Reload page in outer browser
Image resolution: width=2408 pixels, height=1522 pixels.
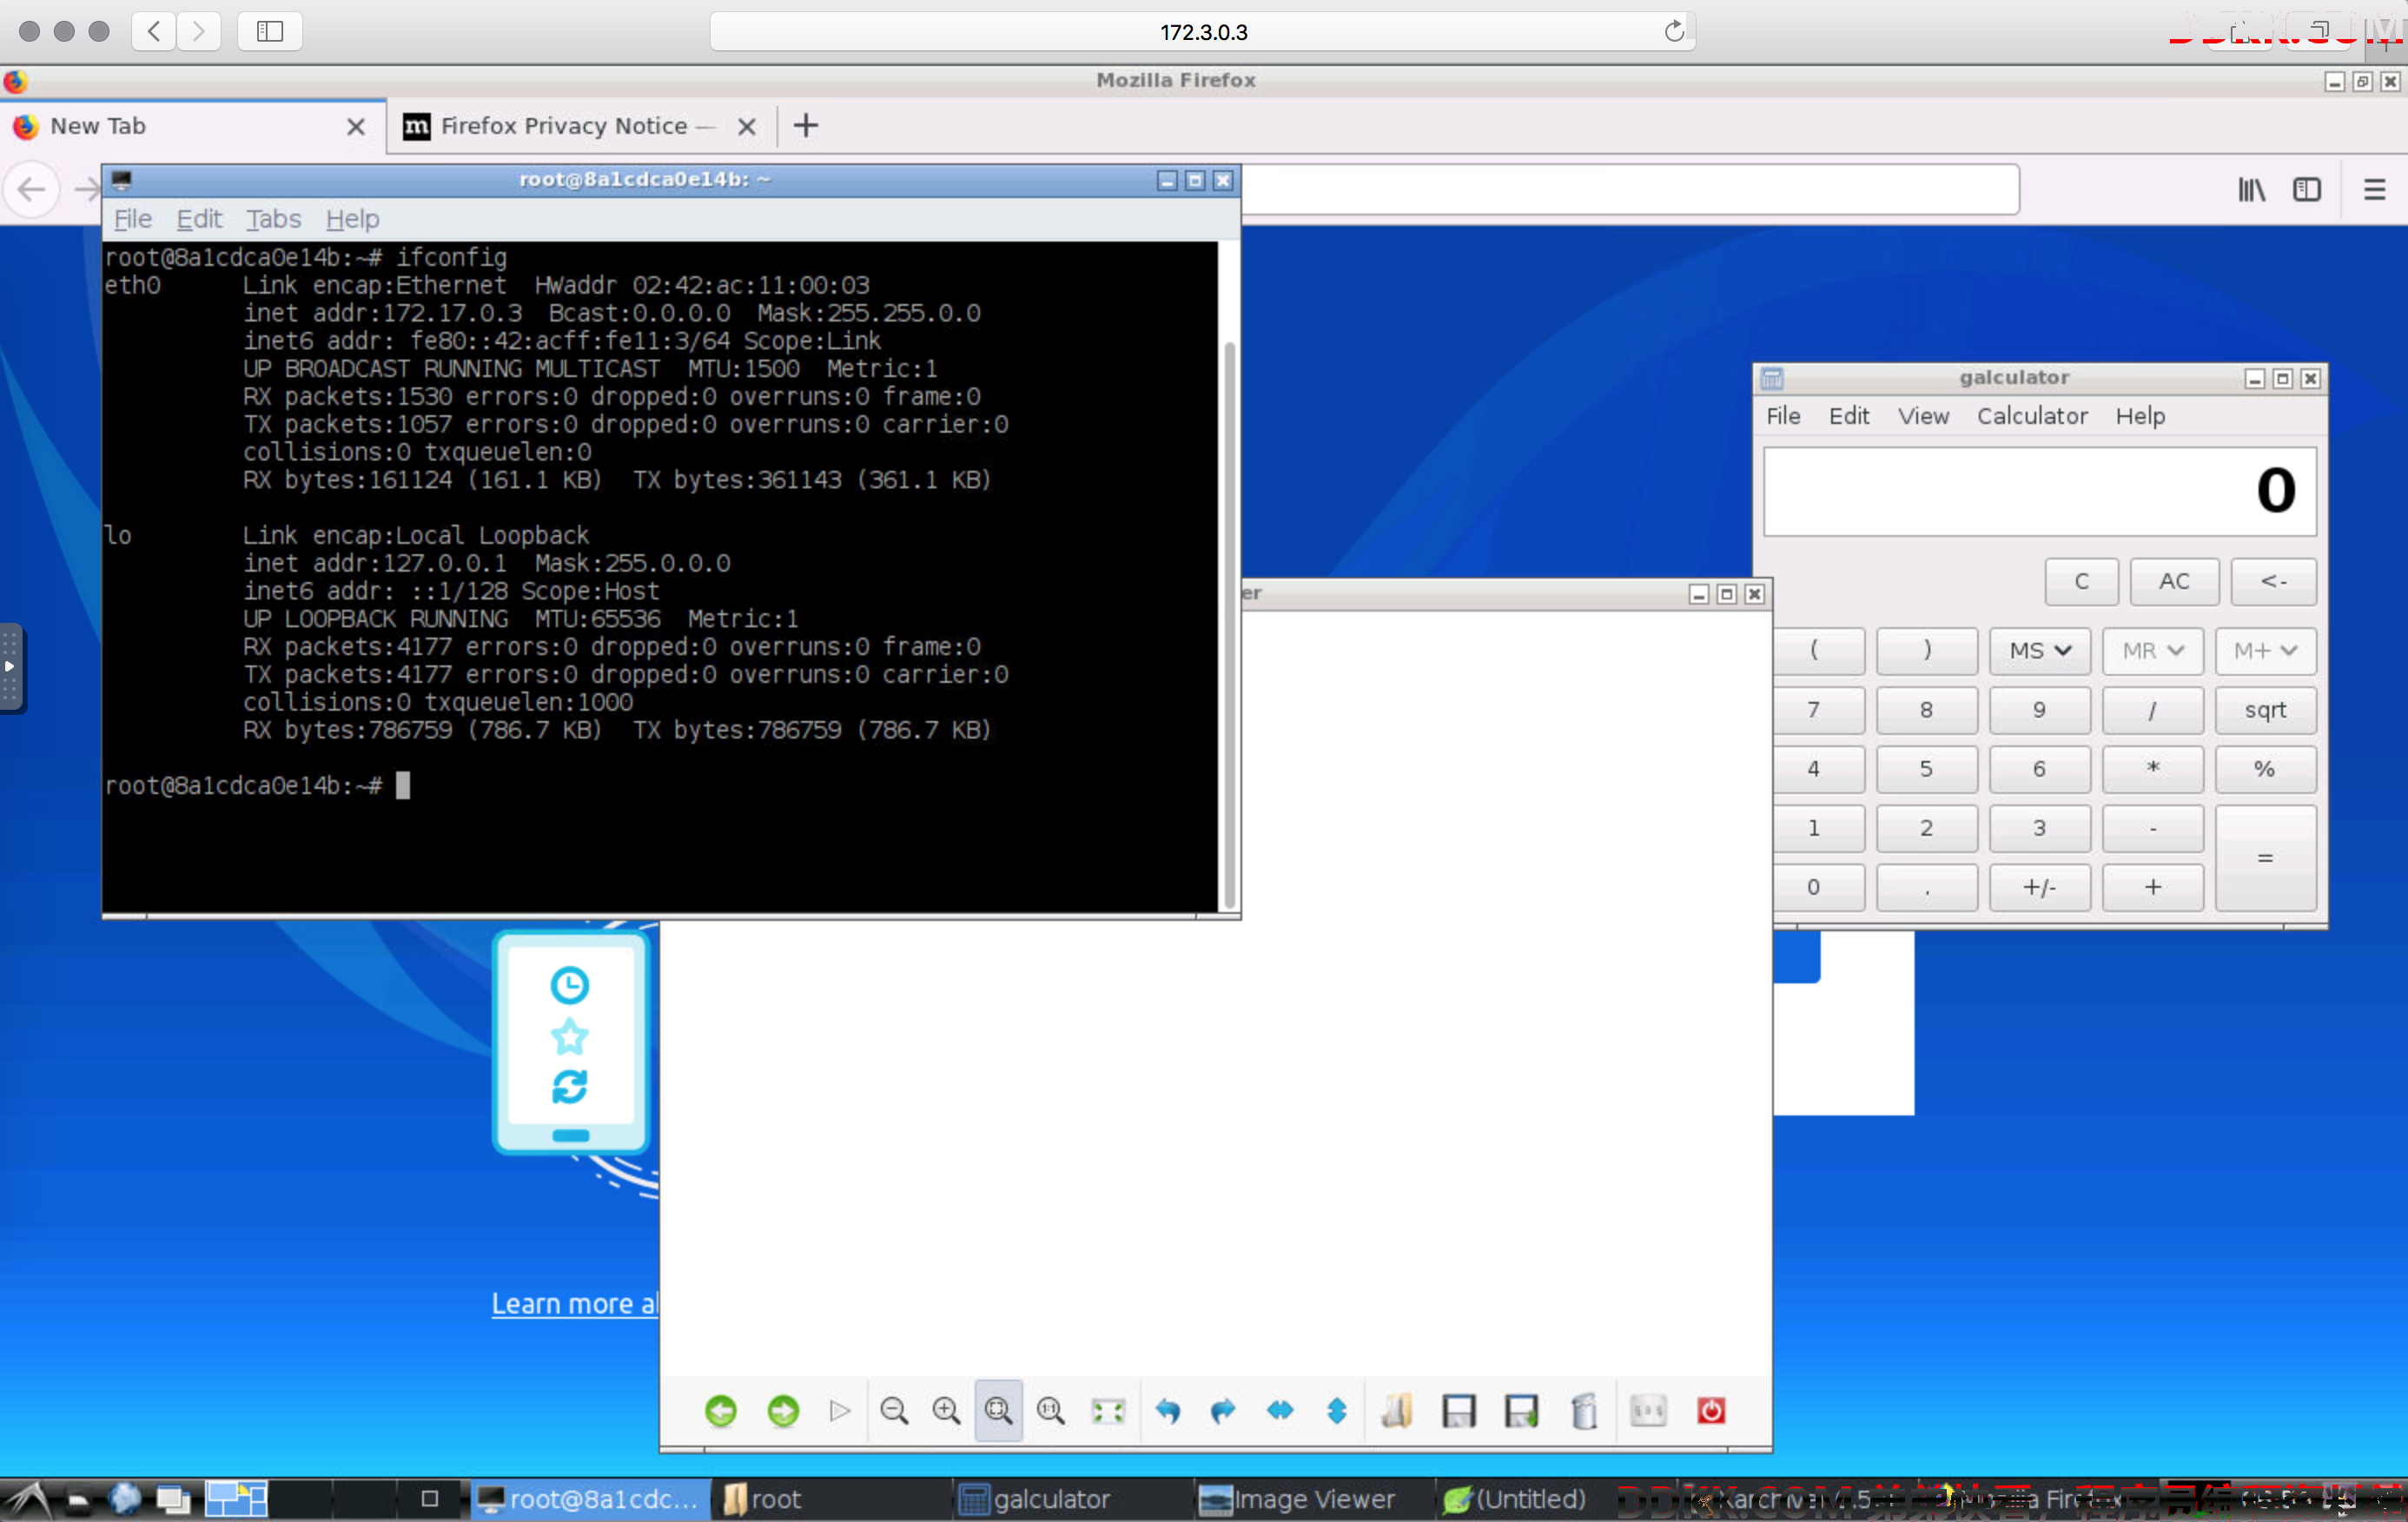pyautogui.click(x=1673, y=32)
